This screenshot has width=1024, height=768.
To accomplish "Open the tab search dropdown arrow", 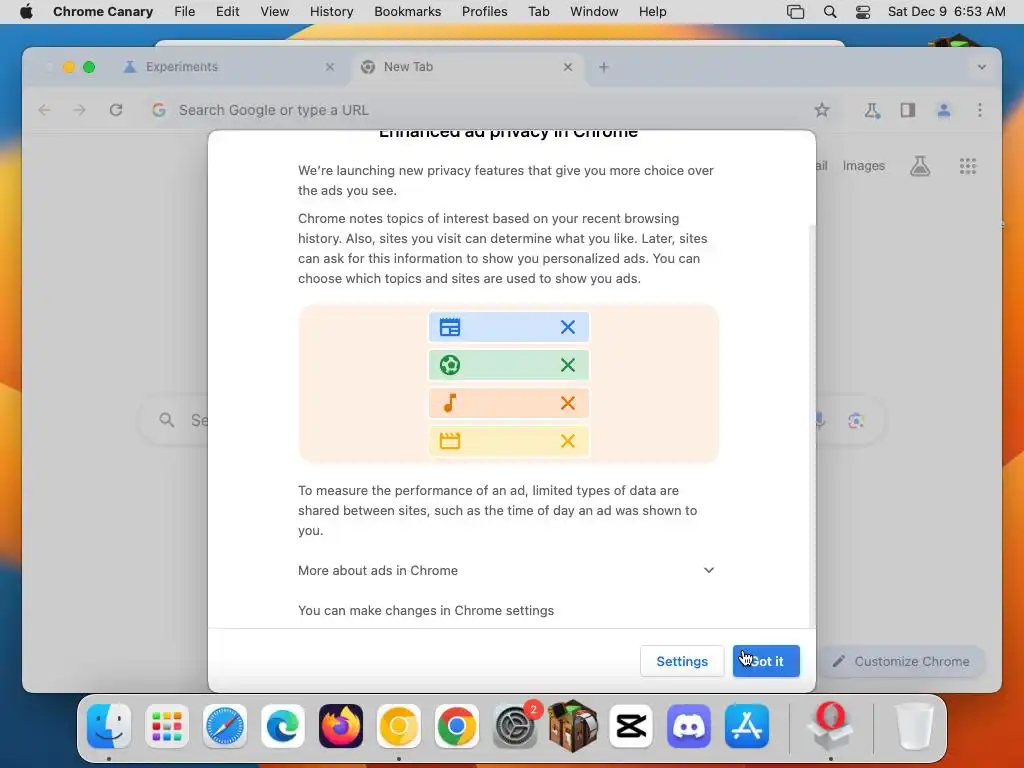I will [981, 67].
